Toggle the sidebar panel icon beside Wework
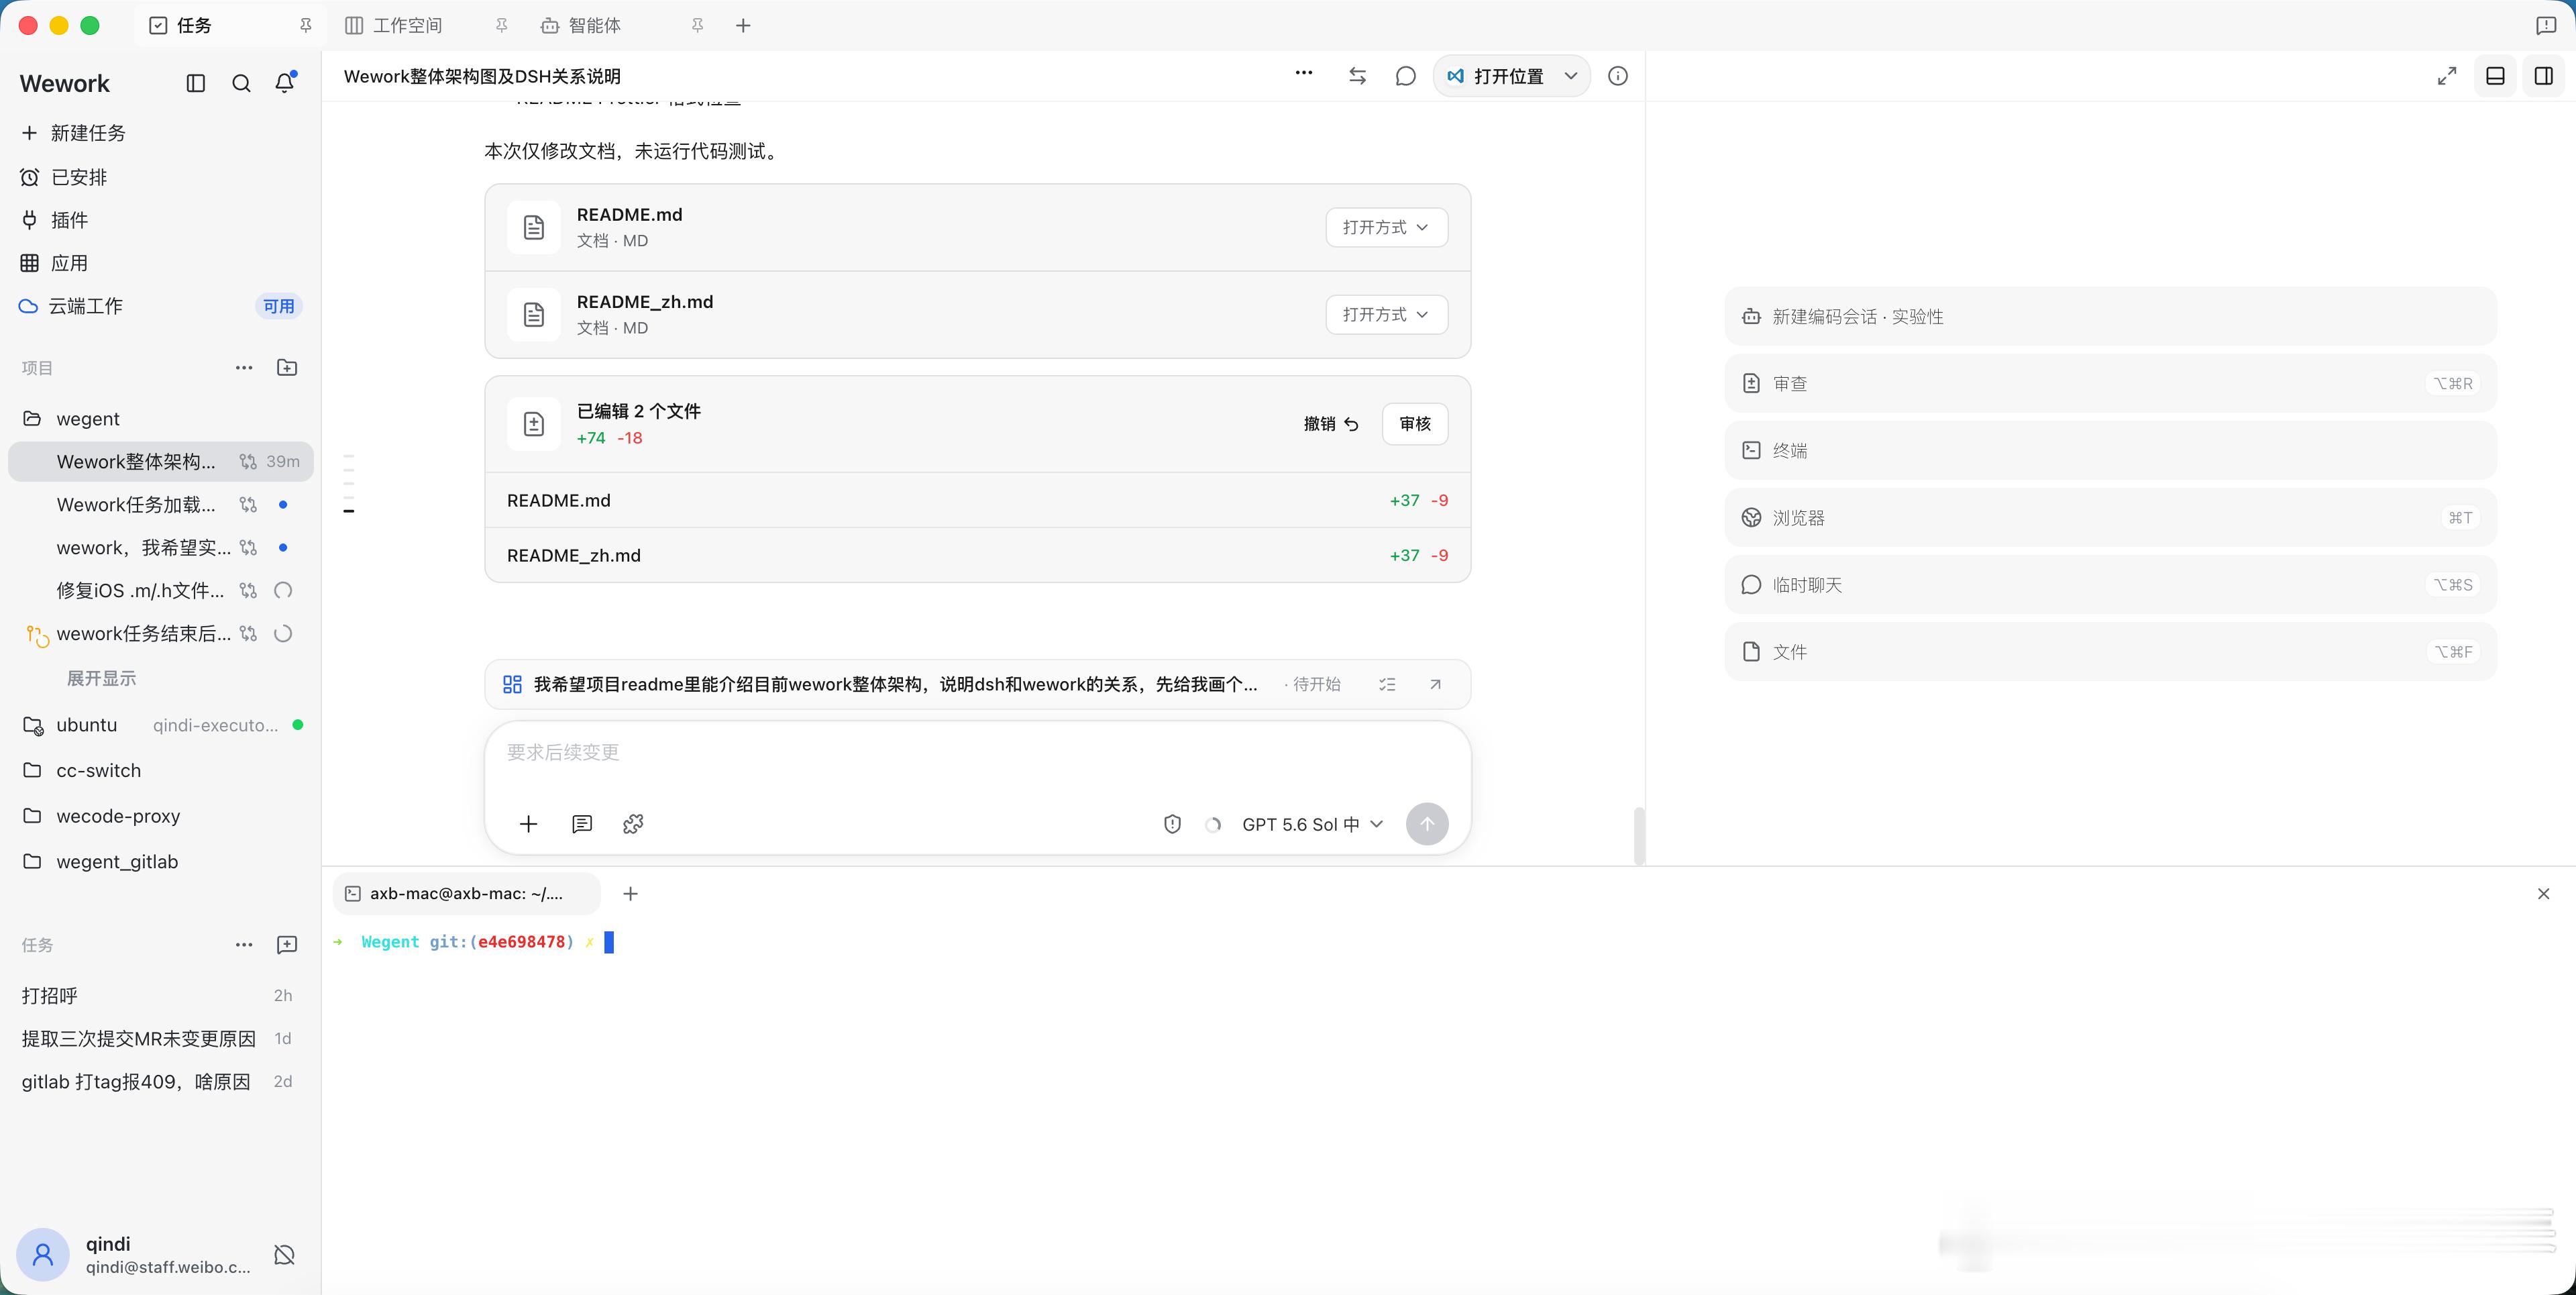2576x1295 pixels. [196, 83]
